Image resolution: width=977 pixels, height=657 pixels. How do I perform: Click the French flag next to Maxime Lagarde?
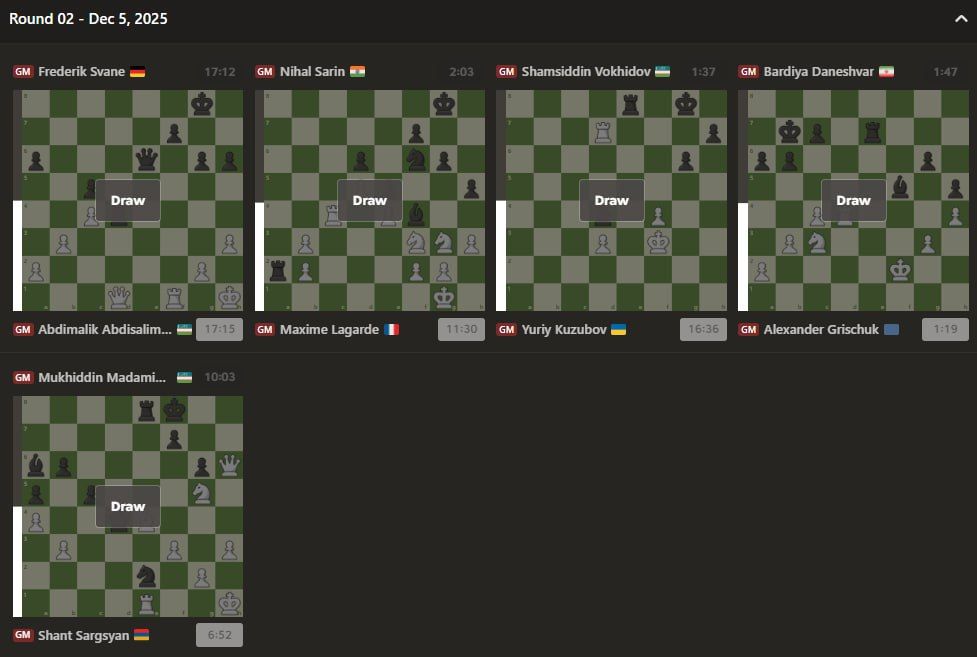[391, 329]
